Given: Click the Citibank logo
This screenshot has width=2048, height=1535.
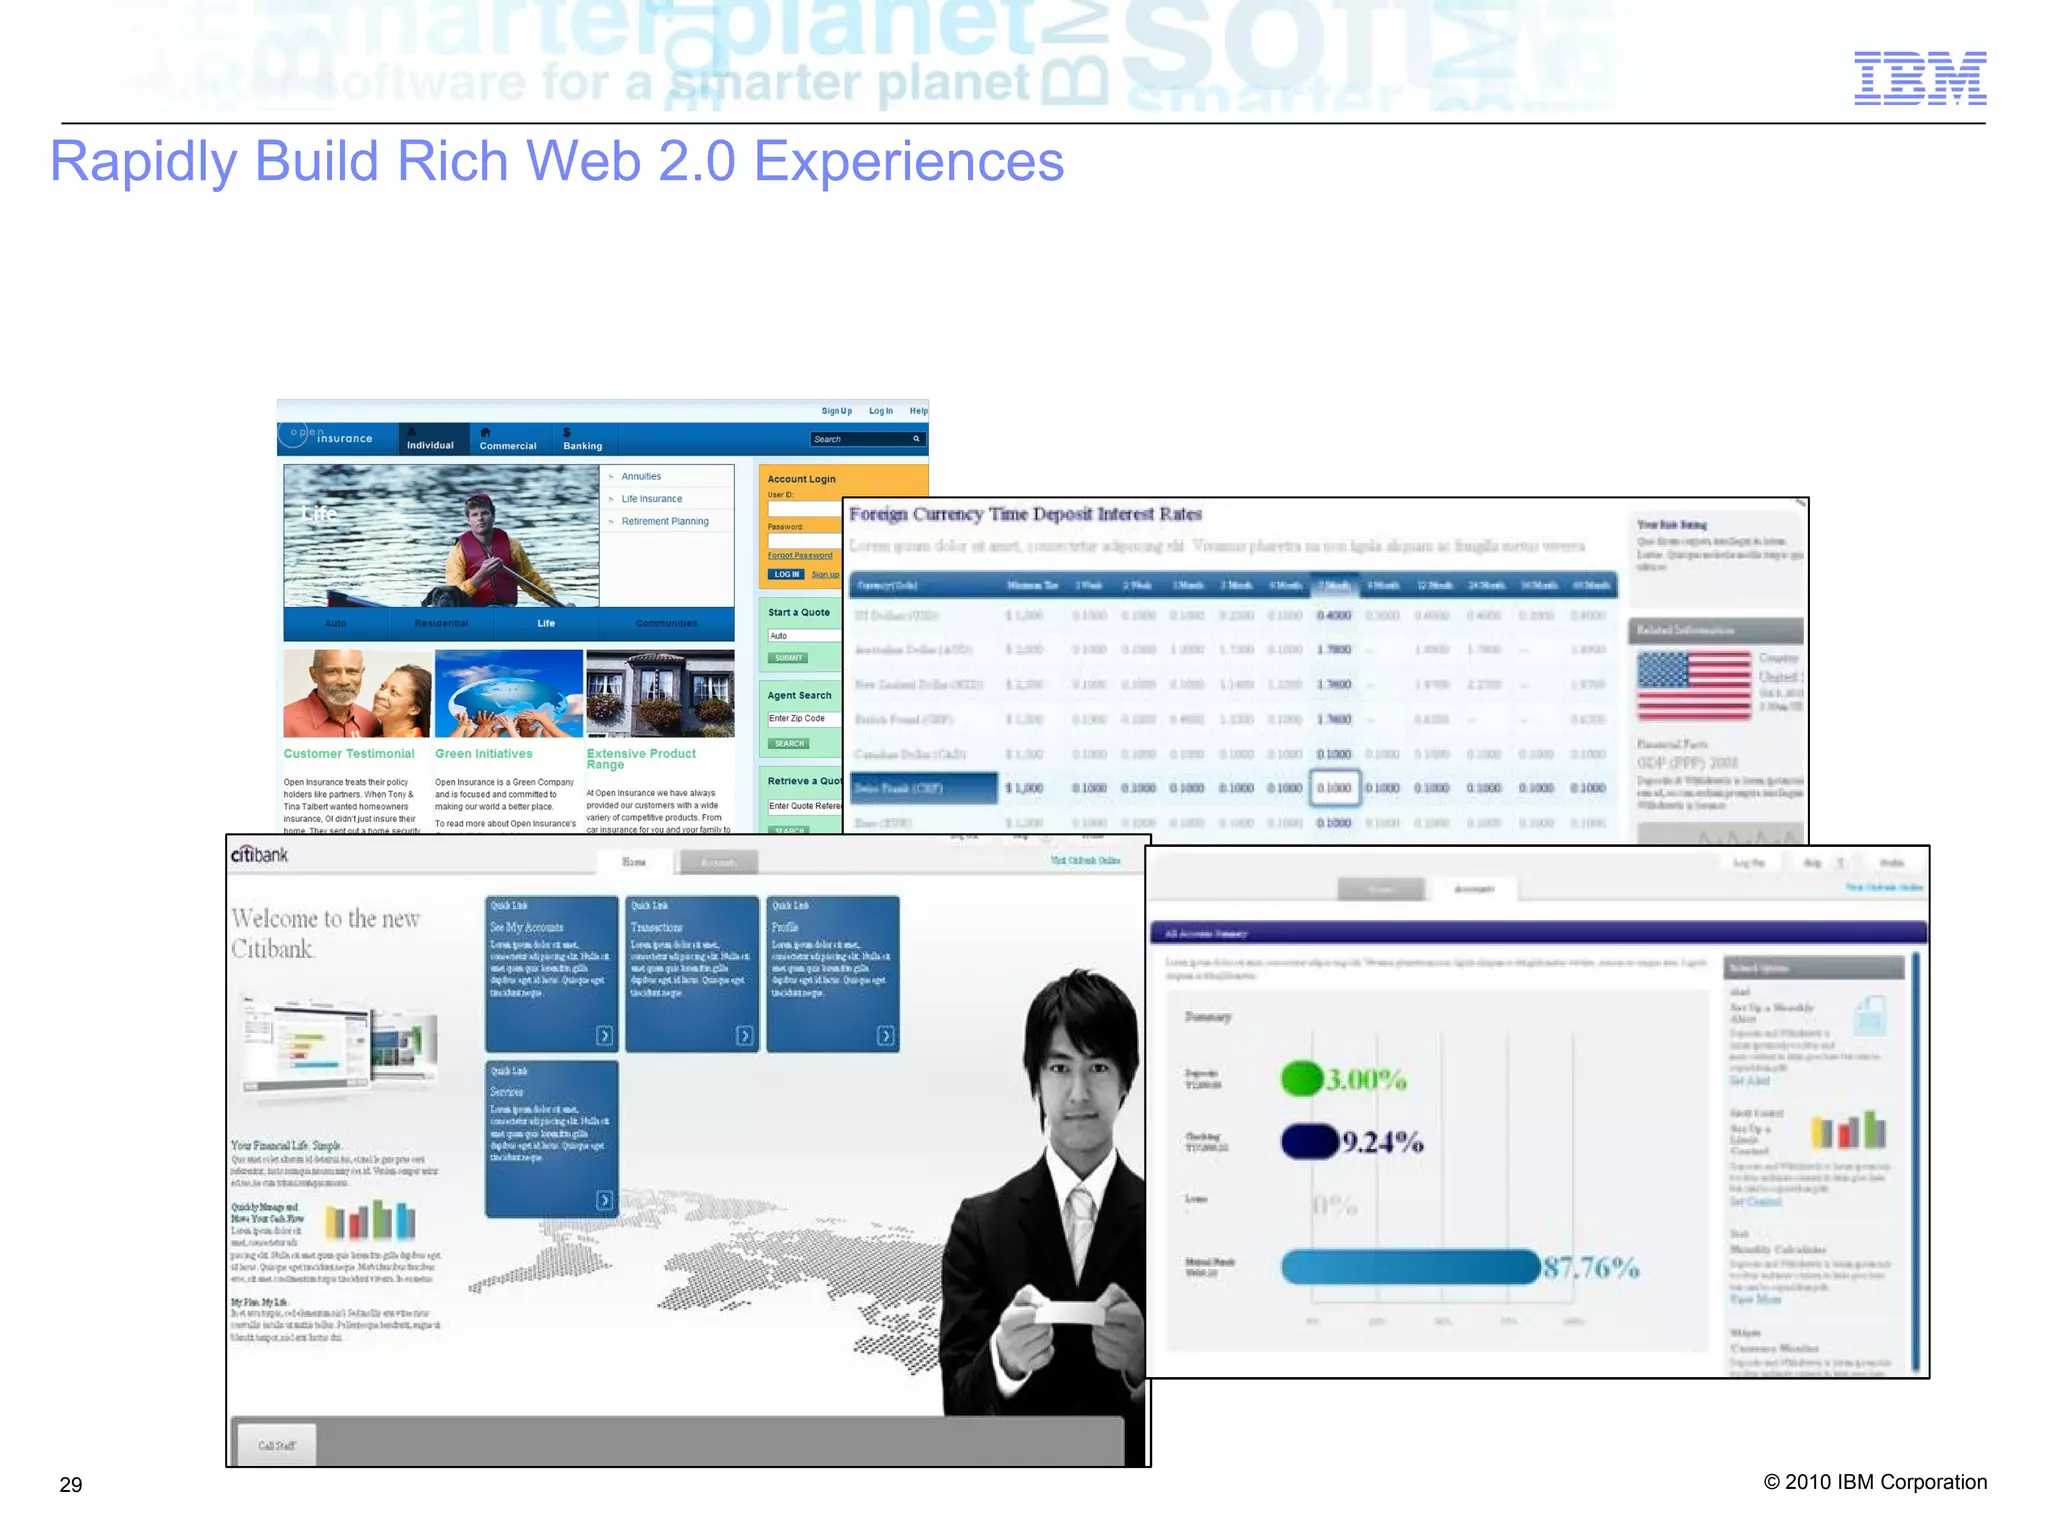Looking at the screenshot, I should [x=259, y=855].
